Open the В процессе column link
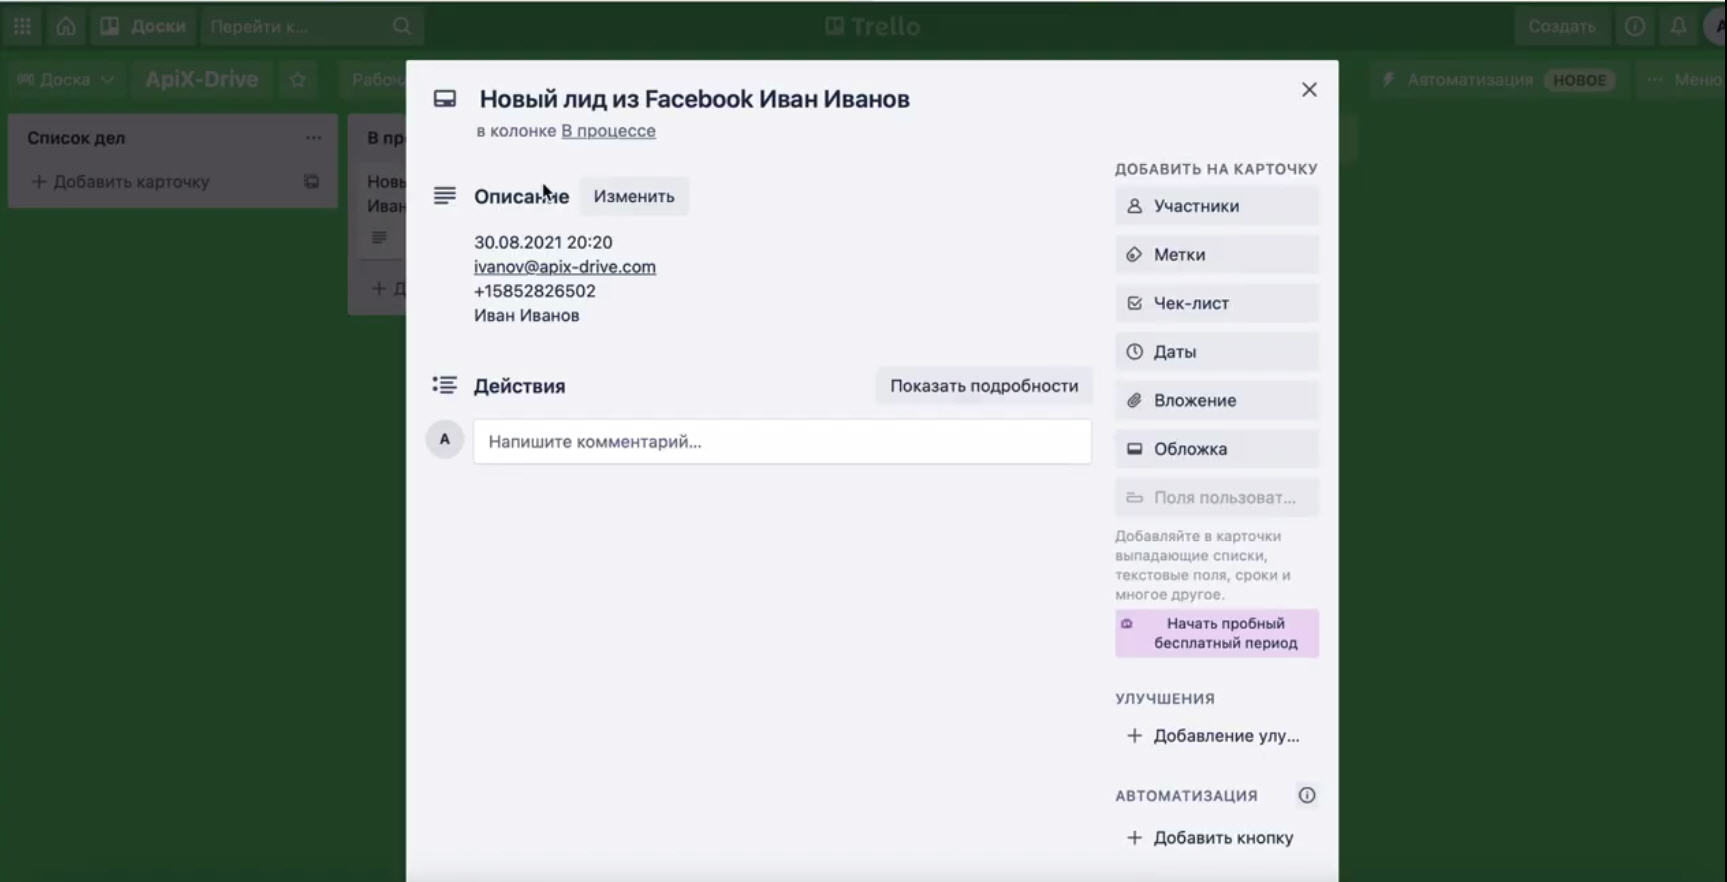 coord(608,131)
